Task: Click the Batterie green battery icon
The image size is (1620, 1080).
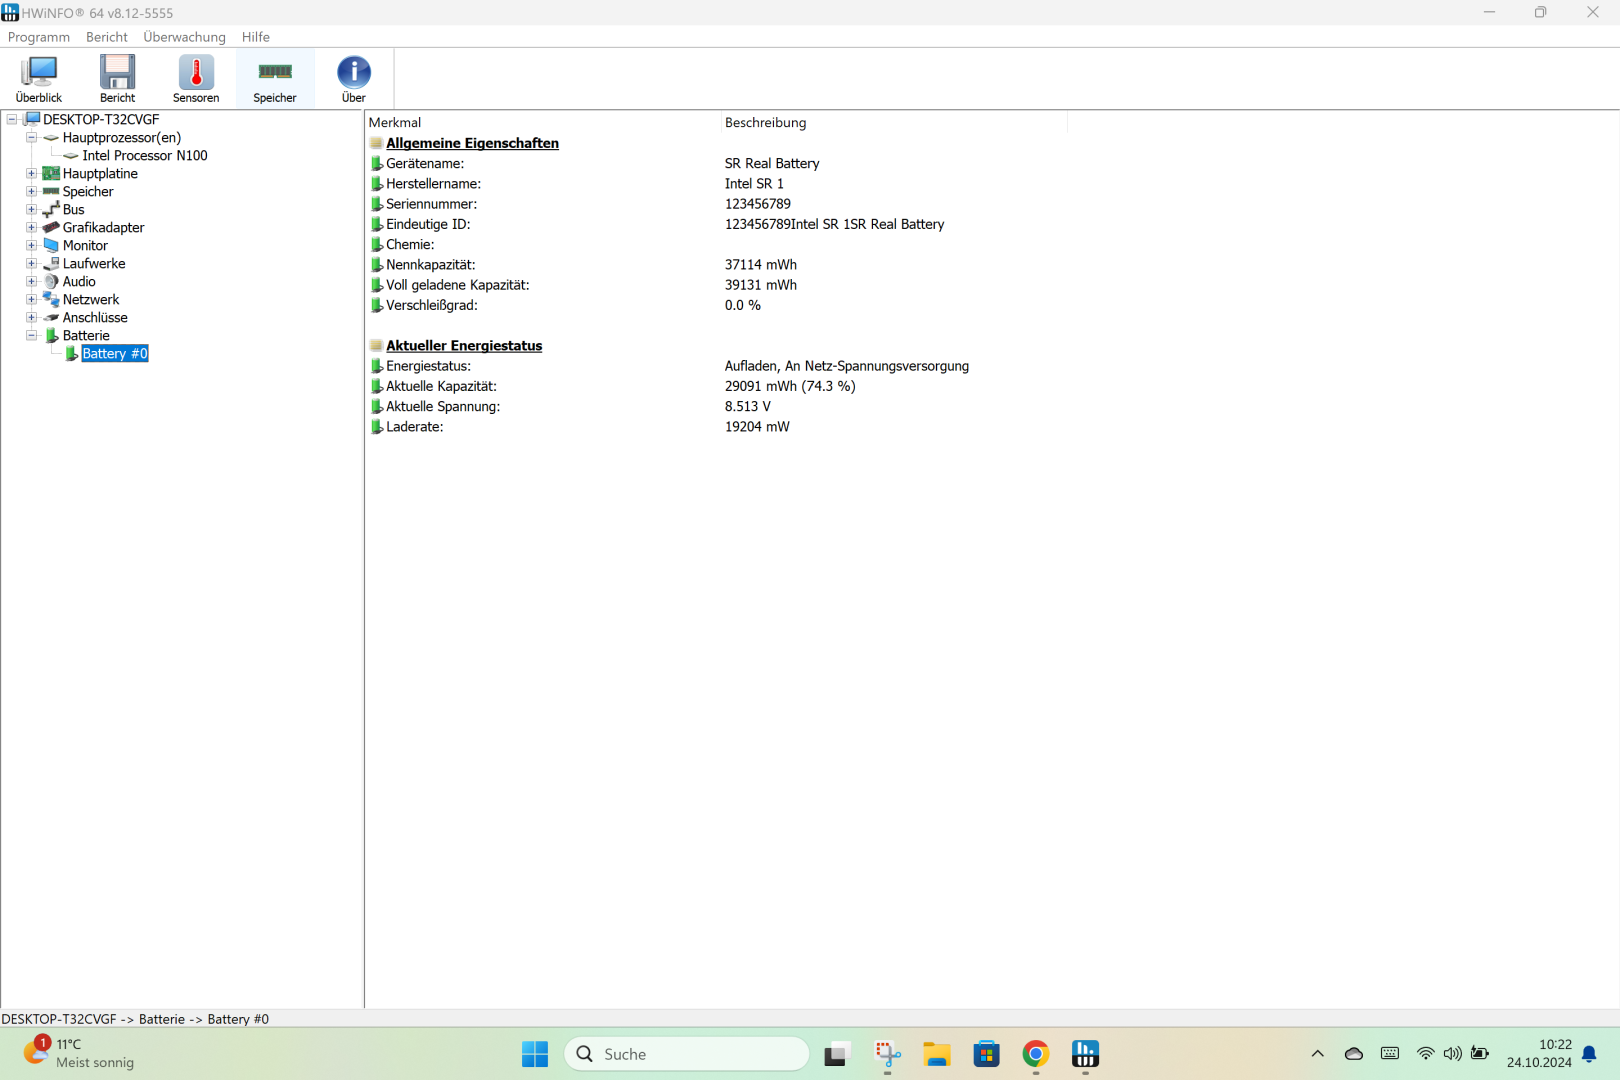Action: (x=51, y=335)
